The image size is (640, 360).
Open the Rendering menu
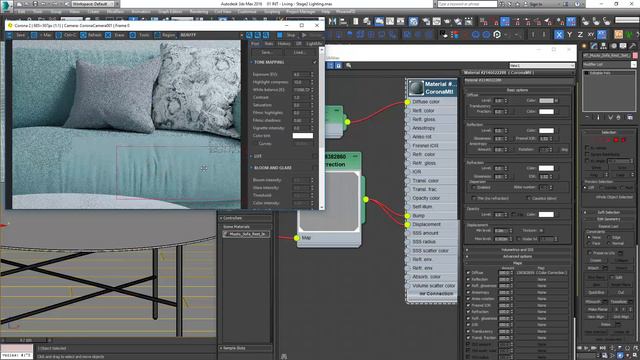198,12
